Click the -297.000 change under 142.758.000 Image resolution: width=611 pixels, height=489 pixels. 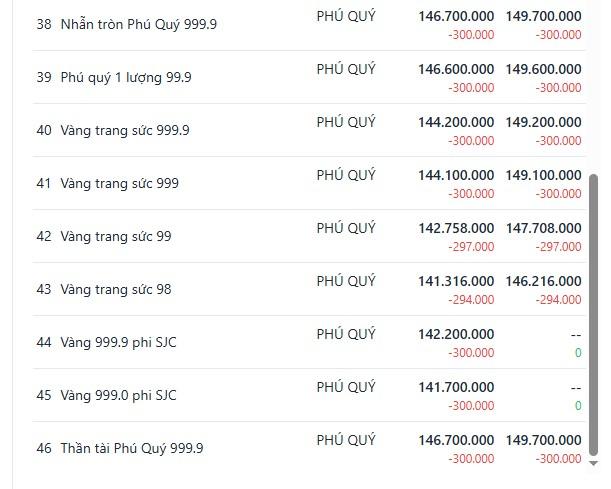[471, 247]
